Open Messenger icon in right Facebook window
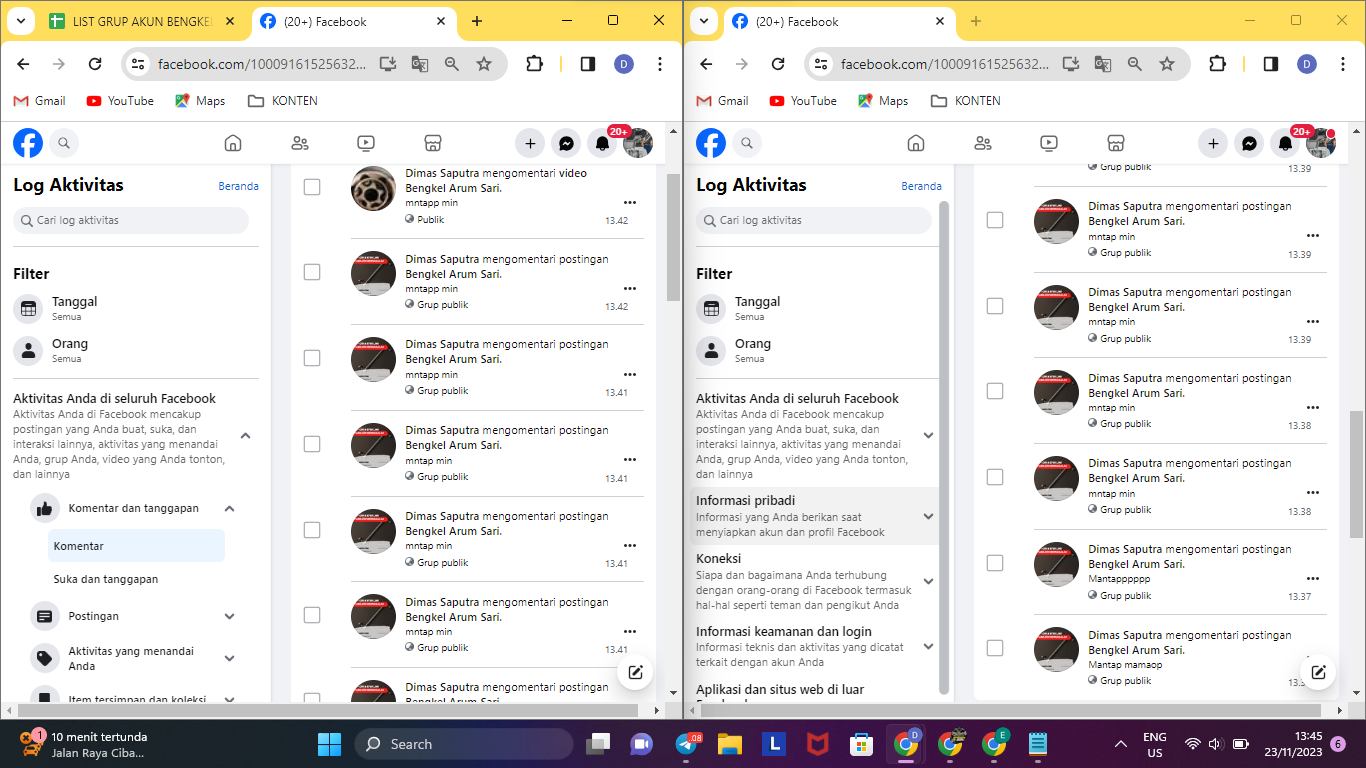The image size is (1366, 768). (x=1249, y=143)
